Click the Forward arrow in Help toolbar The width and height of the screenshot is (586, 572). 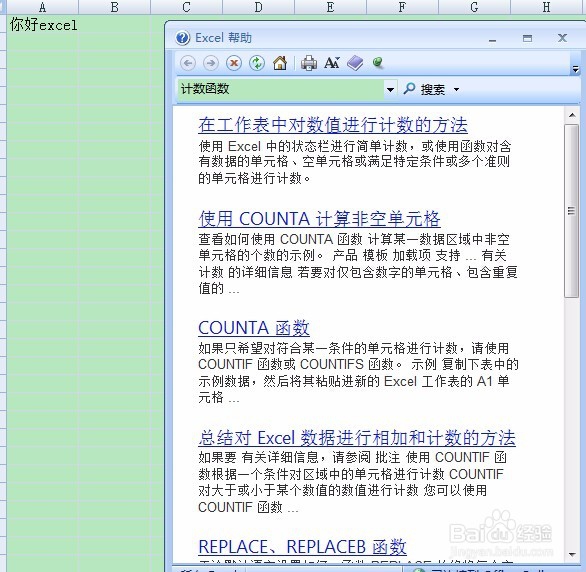(x=211, y=63)
